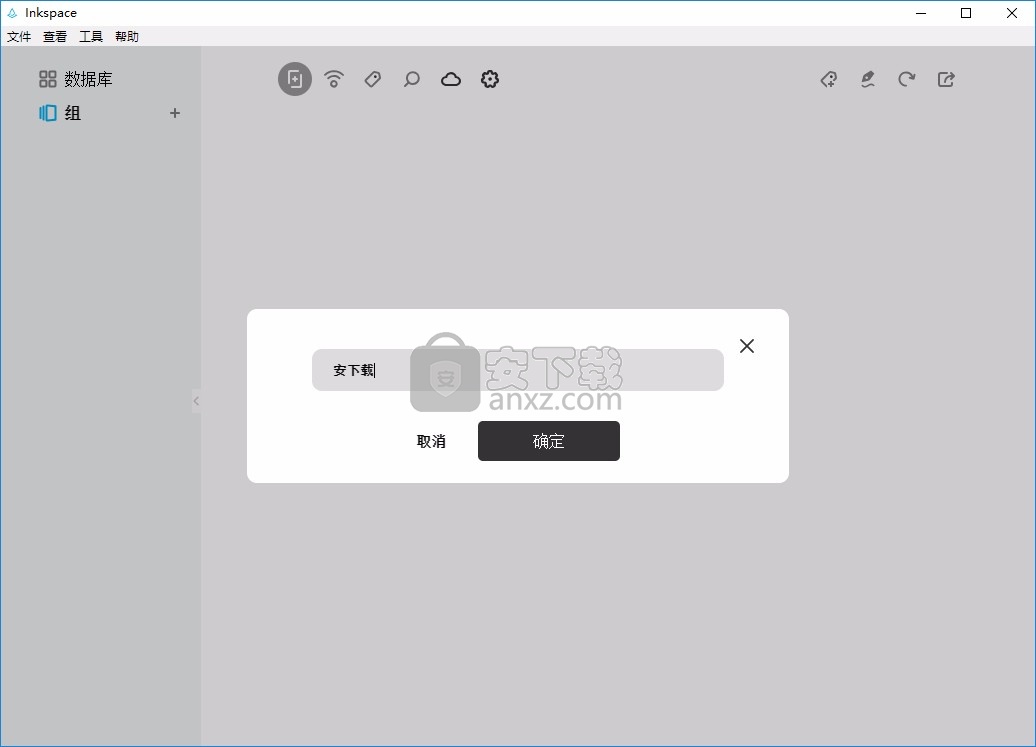This screenshot has width=1036, height=747.
Task: Click the rotate icon at right
Action: [906, 79]
